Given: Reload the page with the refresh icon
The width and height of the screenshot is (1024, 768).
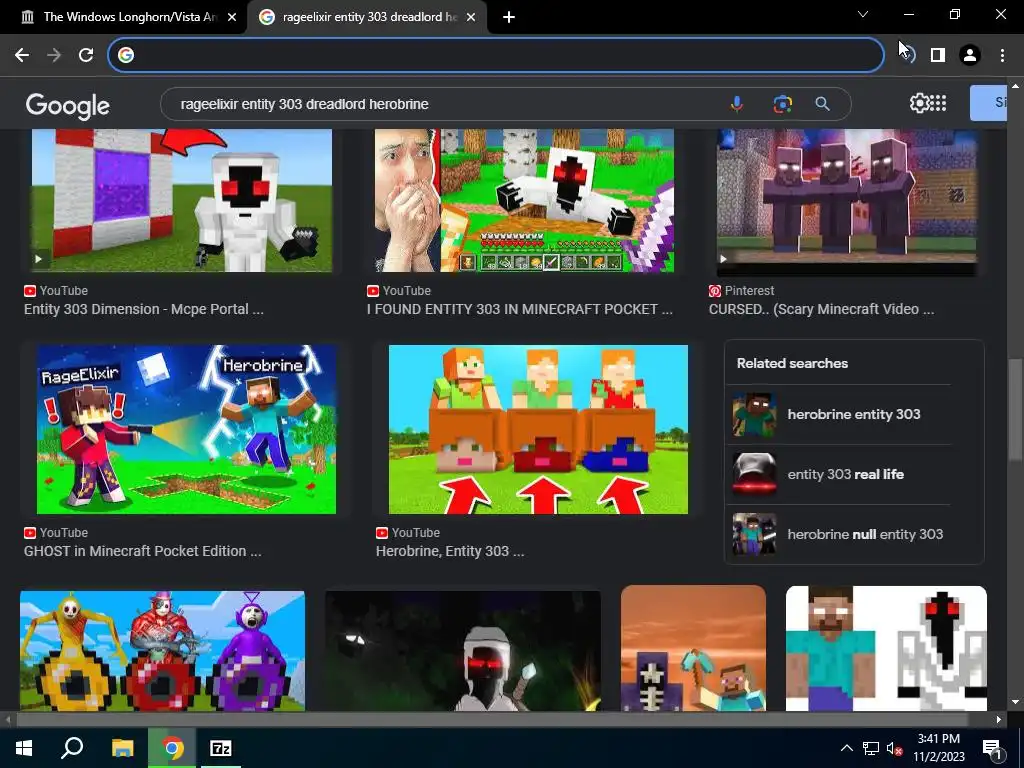Looking at the screenshot, I should pos(86,55).
